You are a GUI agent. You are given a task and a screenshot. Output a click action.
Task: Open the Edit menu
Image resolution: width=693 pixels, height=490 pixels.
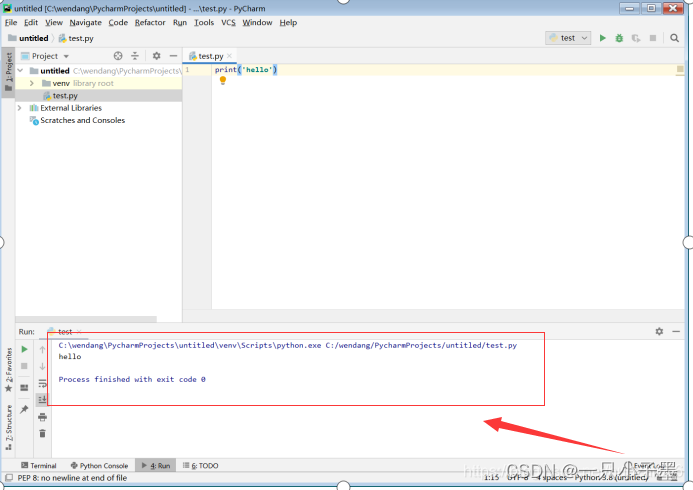click(x=30, y=23)
